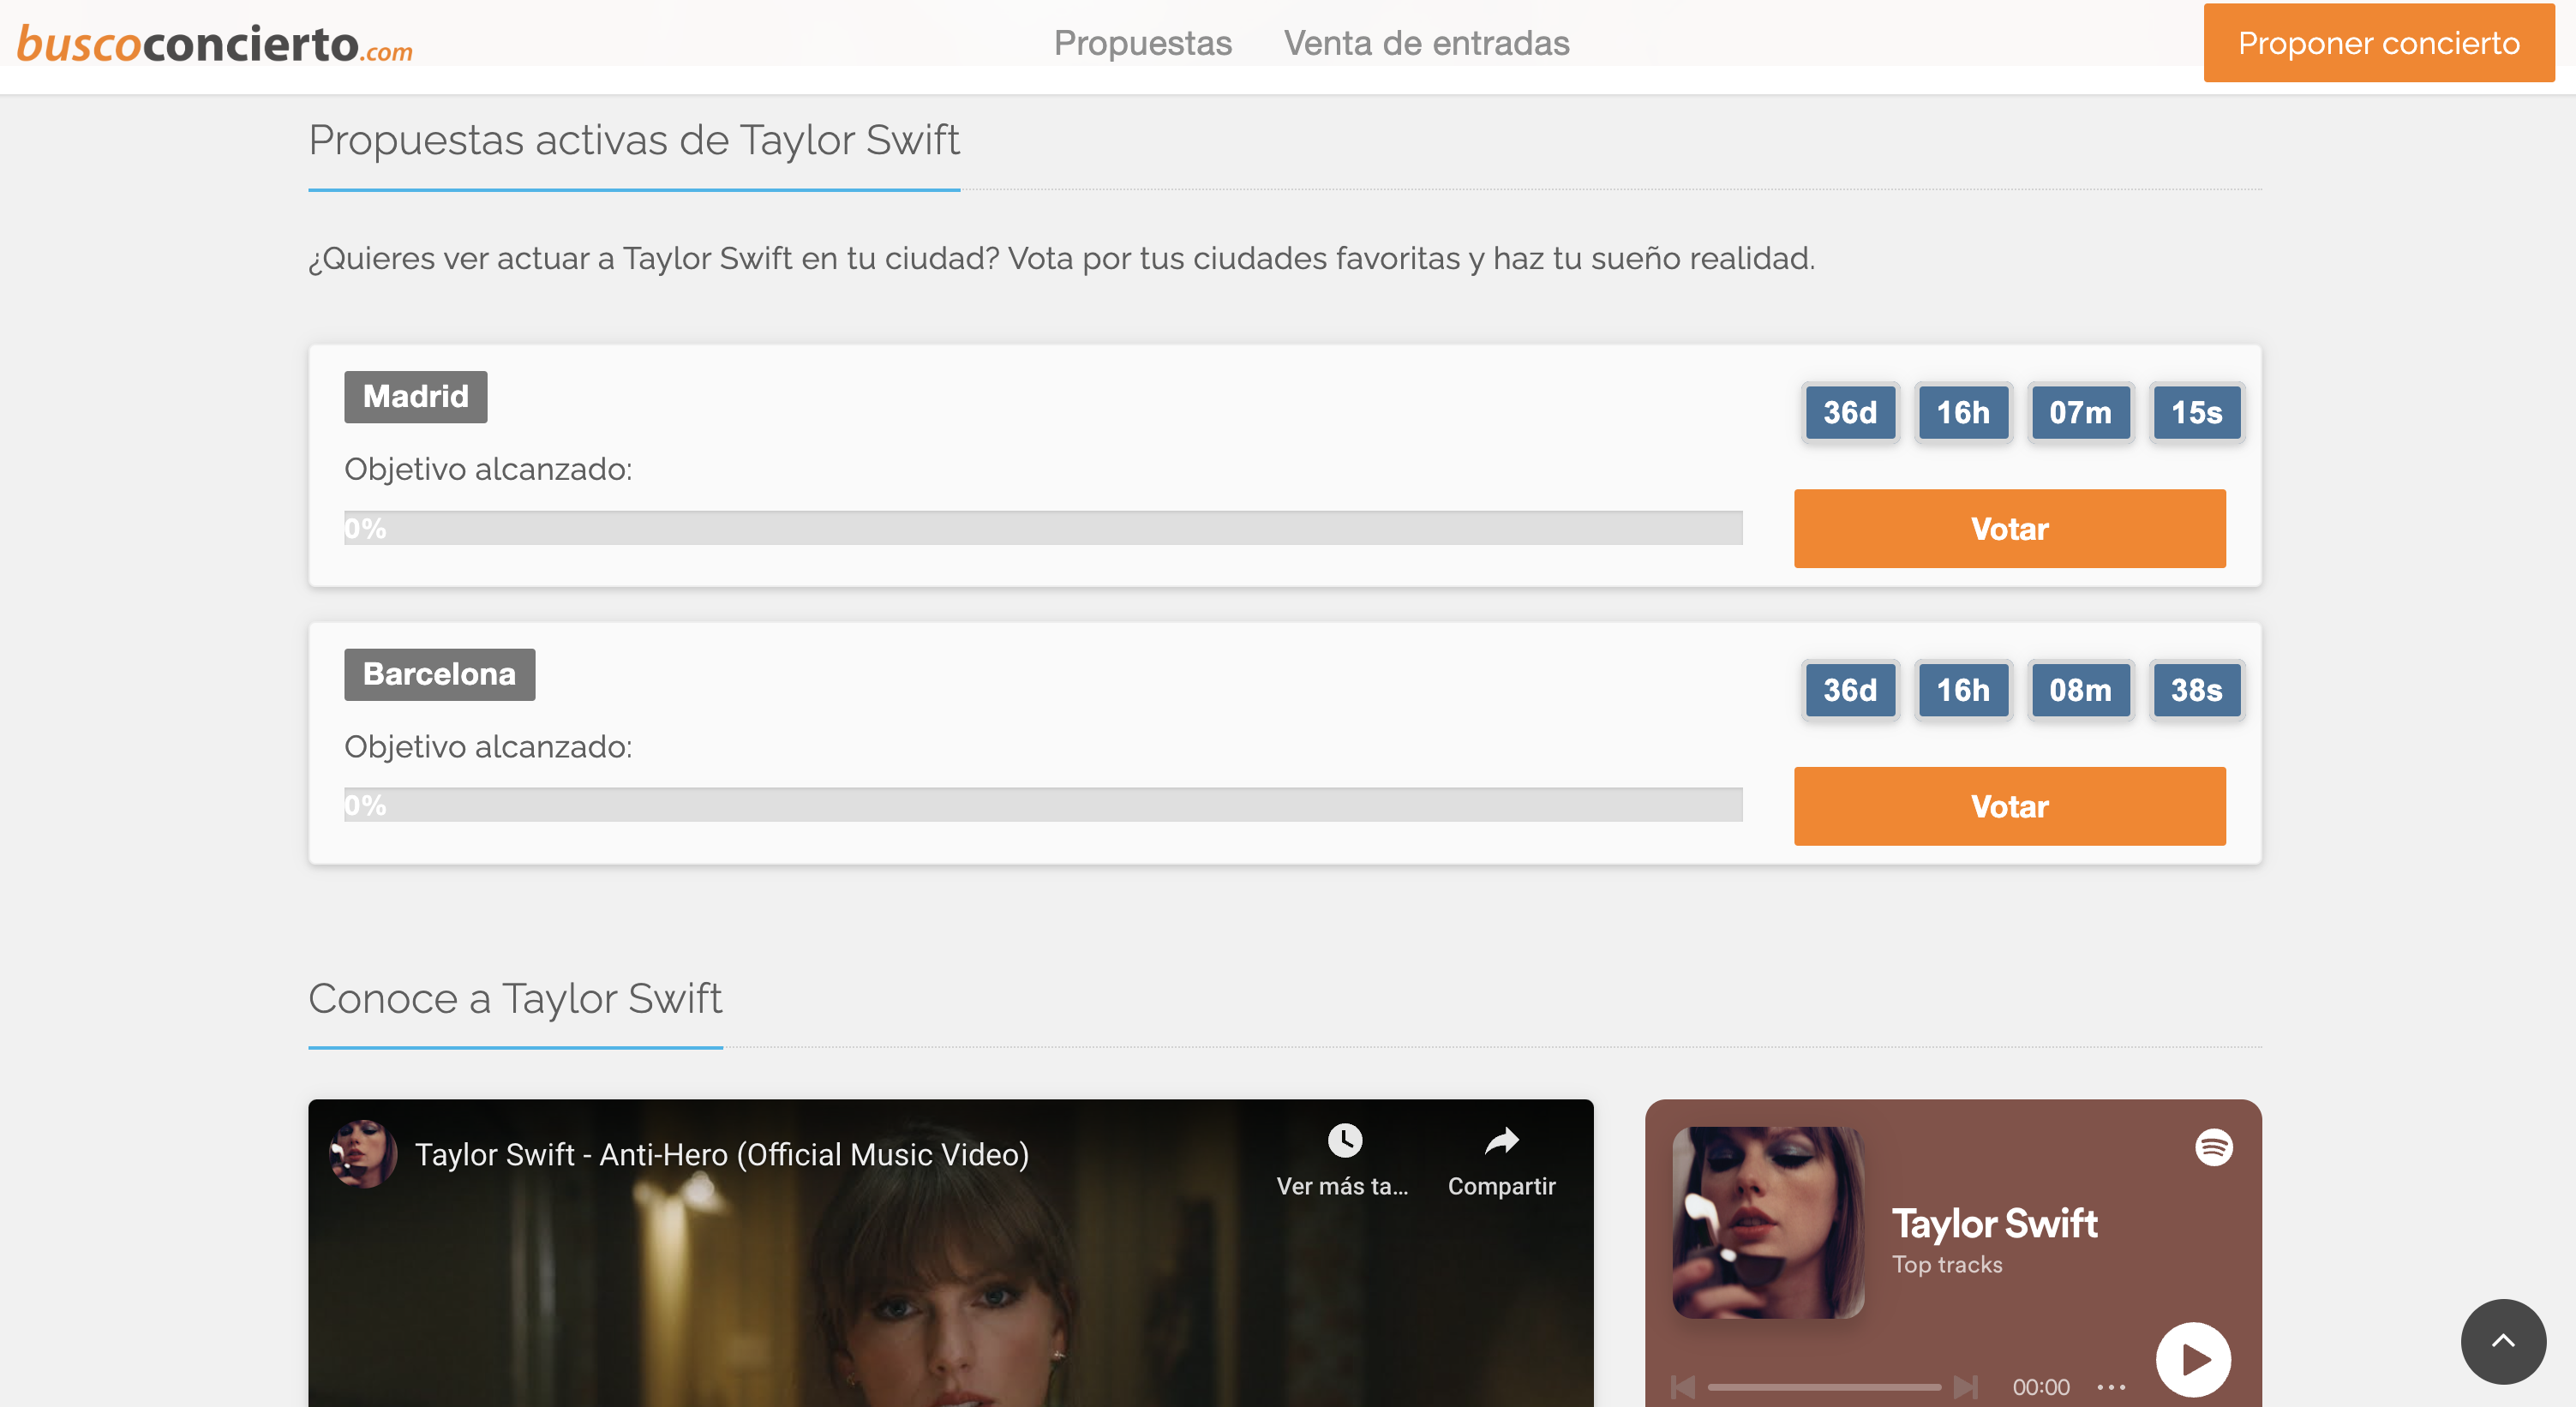Click the ¿Quieres ver actuar a Taylor Swift paragraph

(1061, 259)
